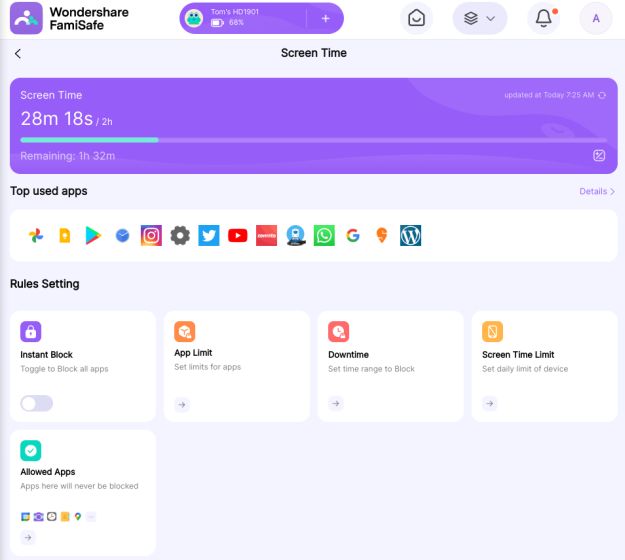The height and width of the screenshot is (560, 625).
Task: Open the notifications bell
Action: tap(544, 18)
